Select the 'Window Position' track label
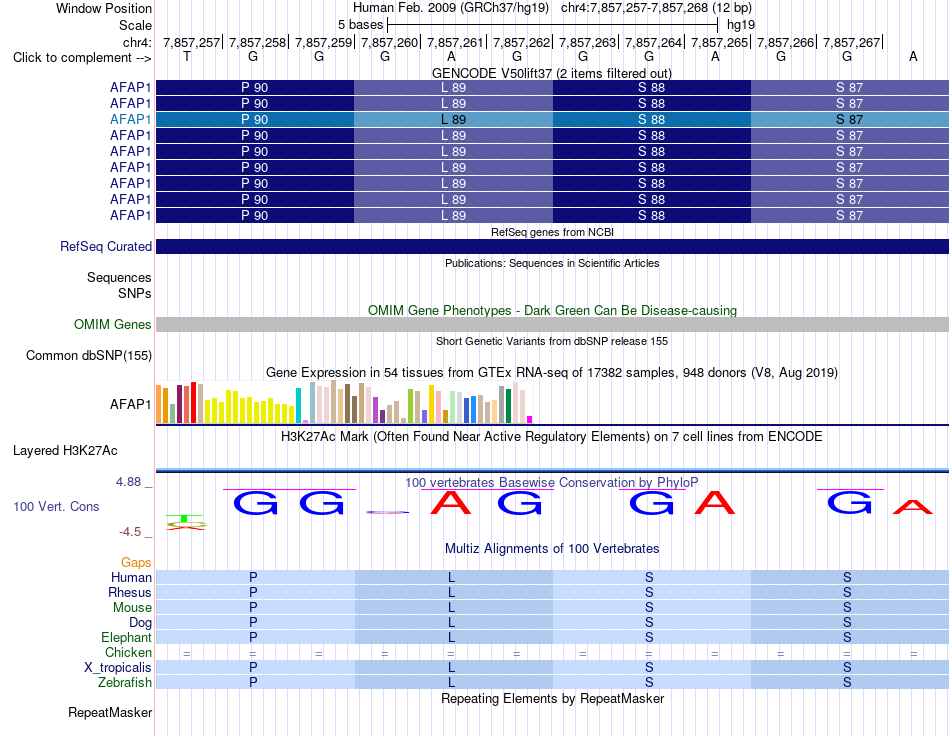Screen dimensions: 950x736 pos(104,8)
